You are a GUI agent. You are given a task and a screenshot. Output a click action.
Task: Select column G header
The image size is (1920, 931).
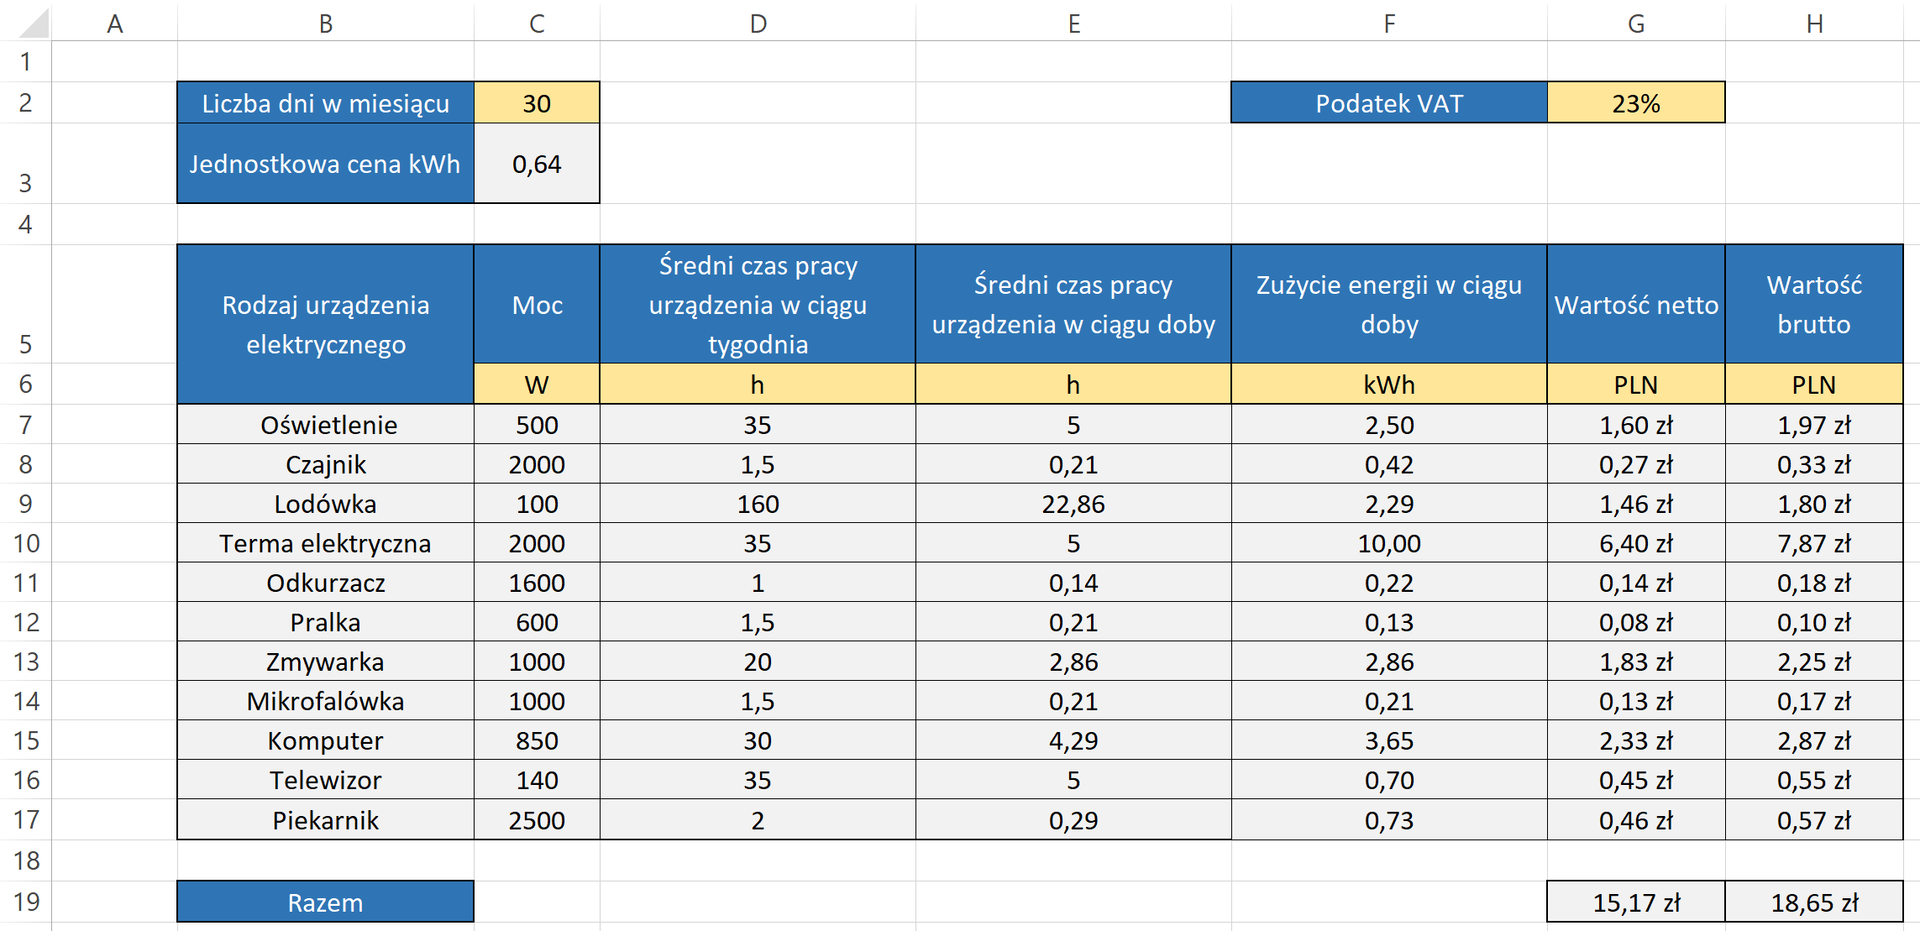point(1635,23)
